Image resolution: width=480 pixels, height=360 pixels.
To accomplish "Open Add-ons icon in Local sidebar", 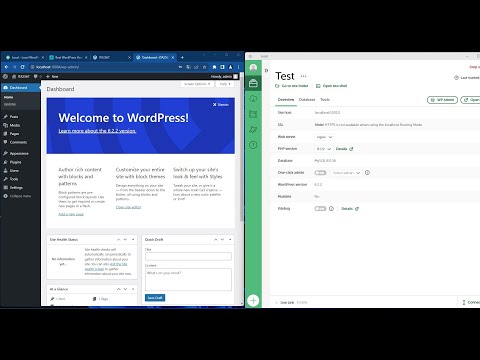I will click(253, 129).
